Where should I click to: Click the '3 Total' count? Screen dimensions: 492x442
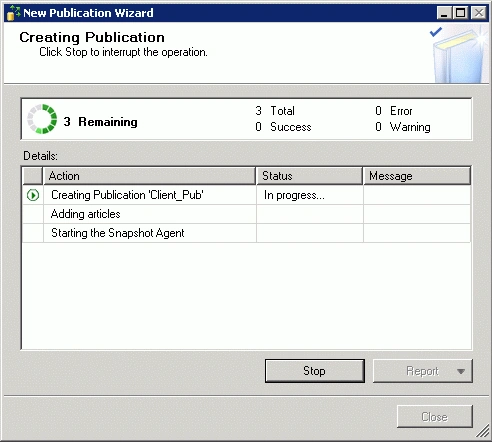pos(275,111)
